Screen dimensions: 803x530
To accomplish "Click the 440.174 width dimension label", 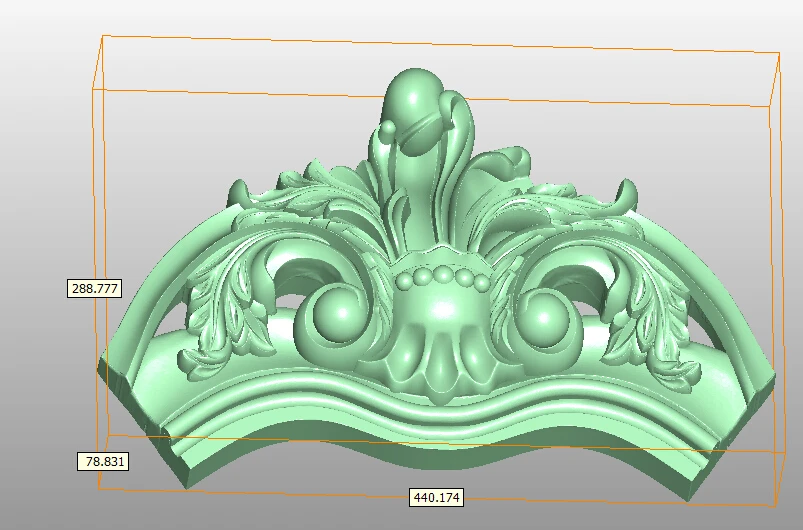I will pyautogui.click(x=436, y=497).
